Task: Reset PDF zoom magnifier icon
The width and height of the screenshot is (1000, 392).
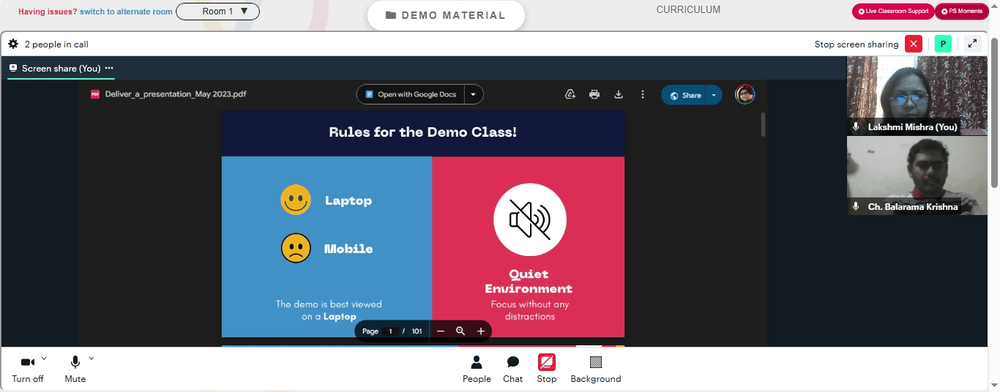Action: [460, 331]
